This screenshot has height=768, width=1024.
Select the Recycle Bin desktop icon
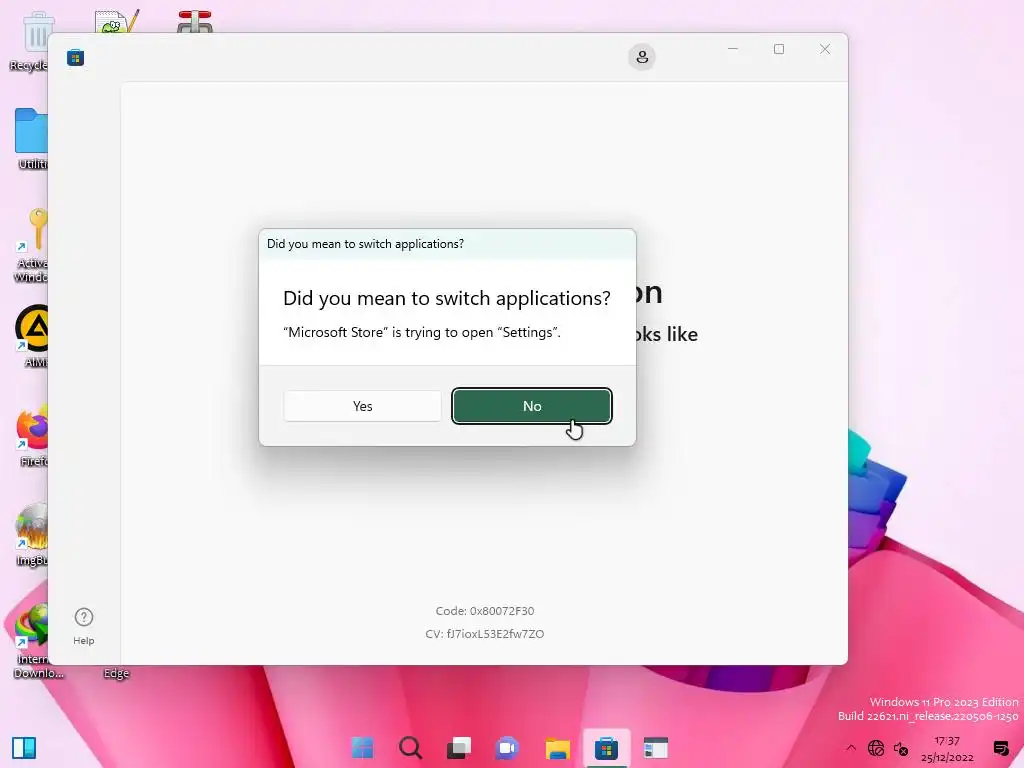pos(31,41)
